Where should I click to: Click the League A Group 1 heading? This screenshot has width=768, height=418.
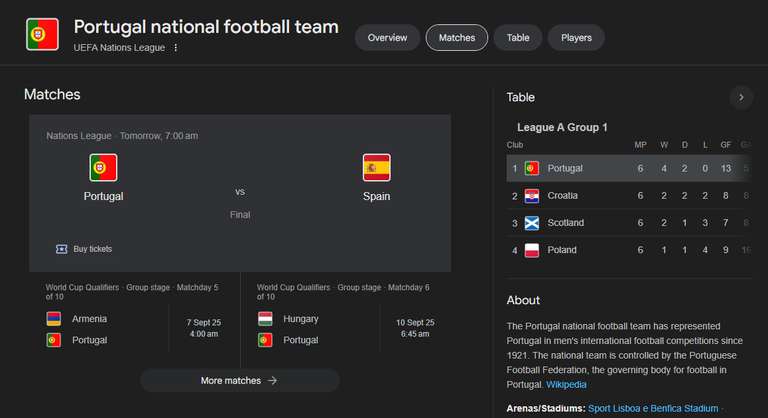pyautogui.click(x=562, y=127)
